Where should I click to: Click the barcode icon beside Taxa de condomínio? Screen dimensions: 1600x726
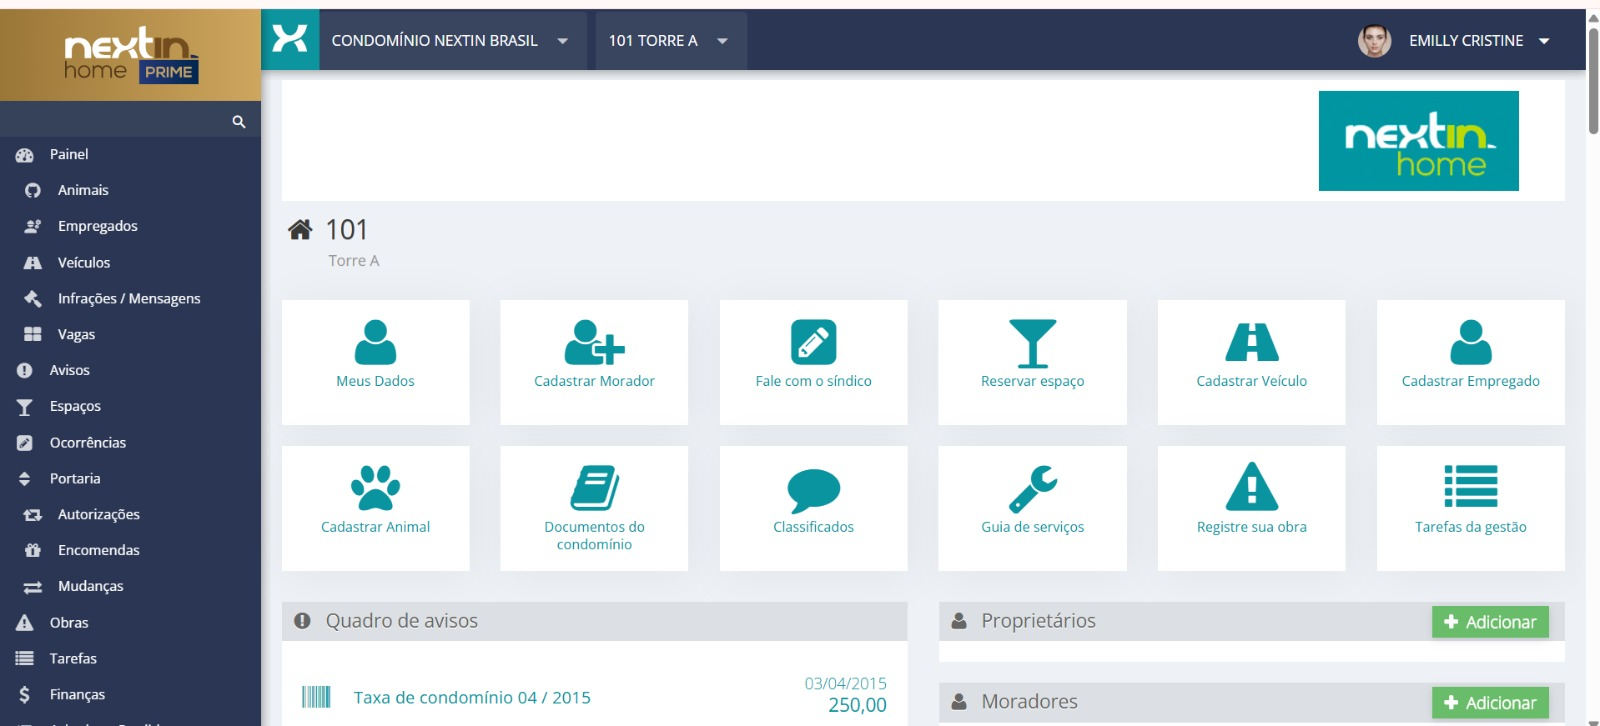click(316, 697)
